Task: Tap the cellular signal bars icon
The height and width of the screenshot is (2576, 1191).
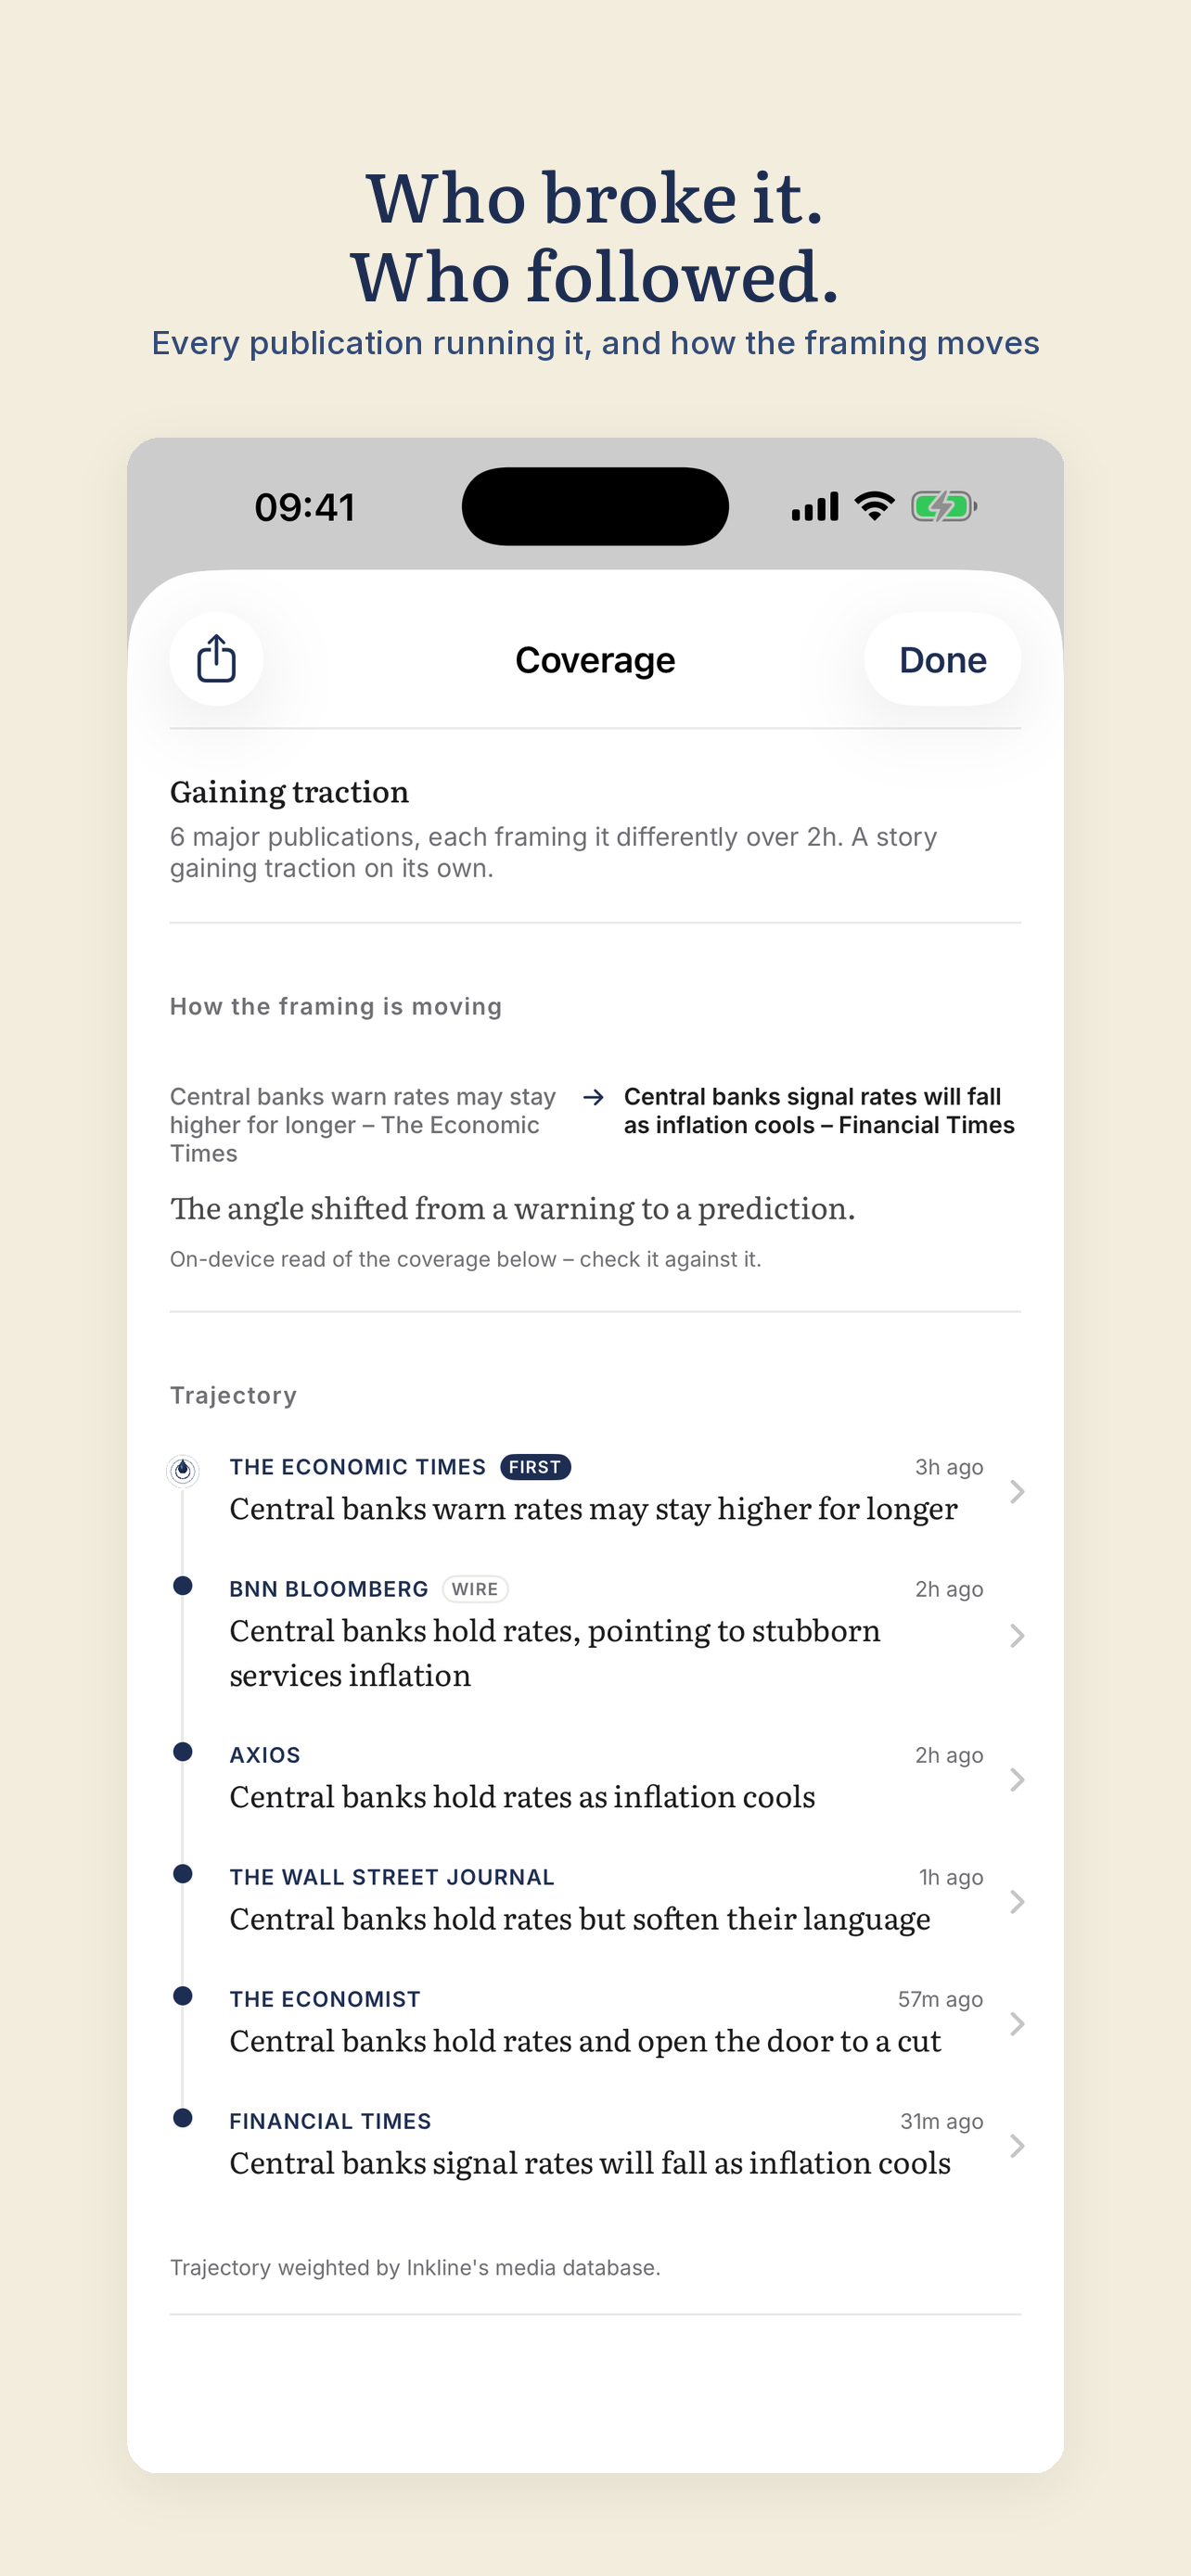Action: click(814, 506)
